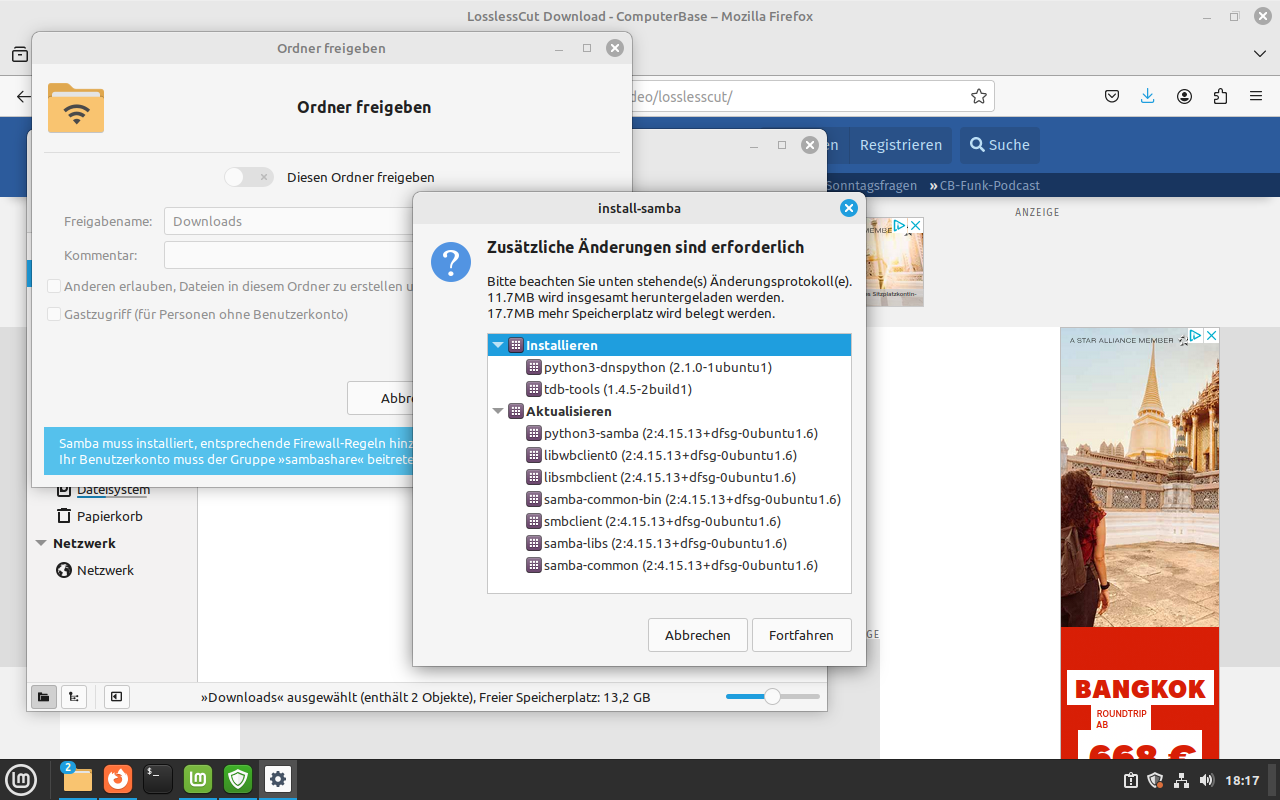Select the libwbclient0 package row
The height and width of the screenshot is (800, 1280).
669,455
